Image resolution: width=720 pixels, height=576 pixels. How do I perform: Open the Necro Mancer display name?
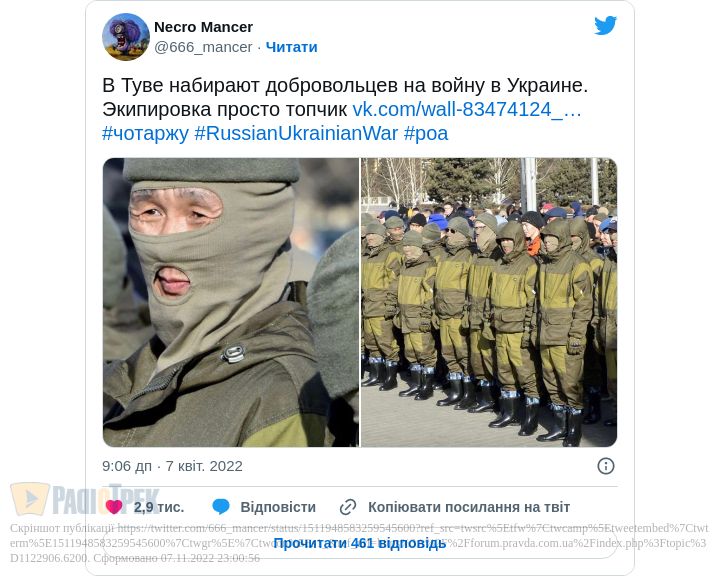point(203,27)
